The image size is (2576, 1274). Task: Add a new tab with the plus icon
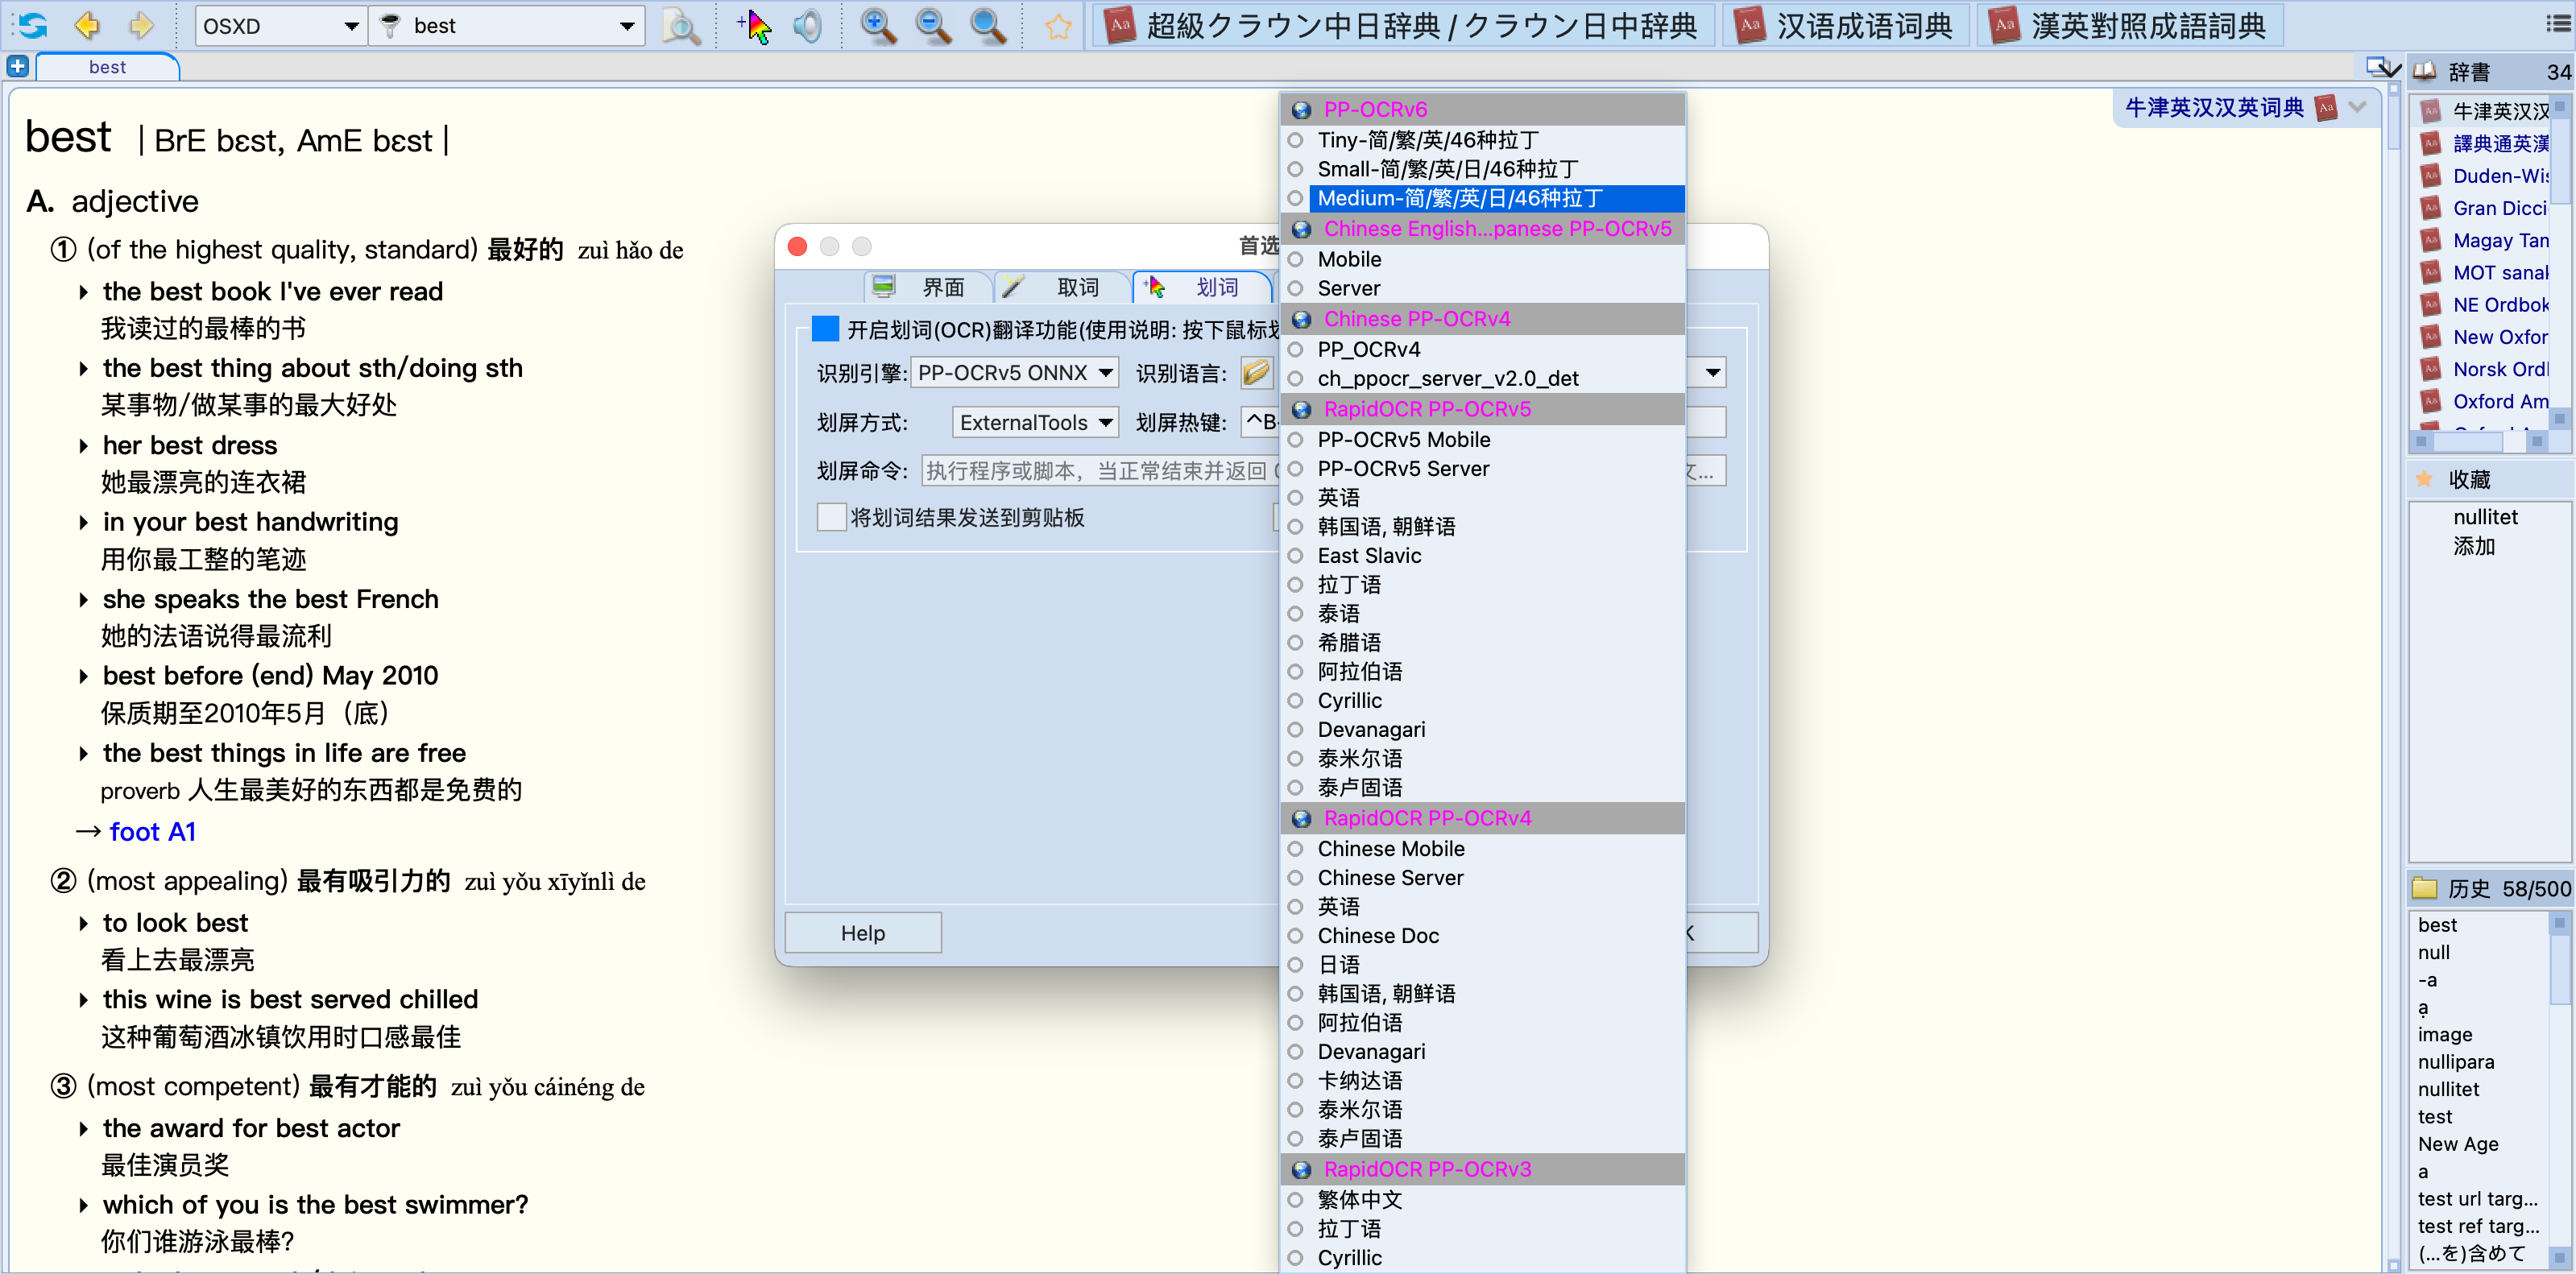[x=17, y=66]
